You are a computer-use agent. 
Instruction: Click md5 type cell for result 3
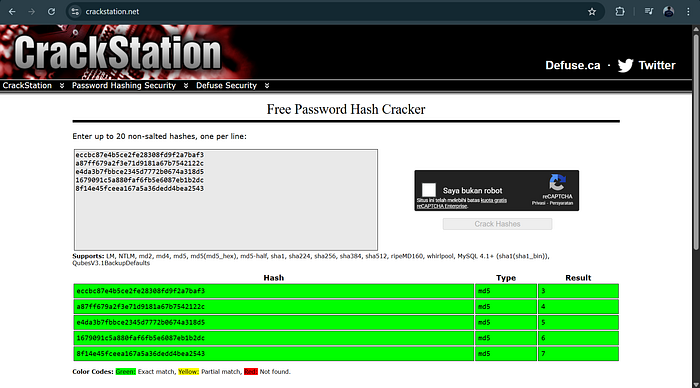pos(506,291)
